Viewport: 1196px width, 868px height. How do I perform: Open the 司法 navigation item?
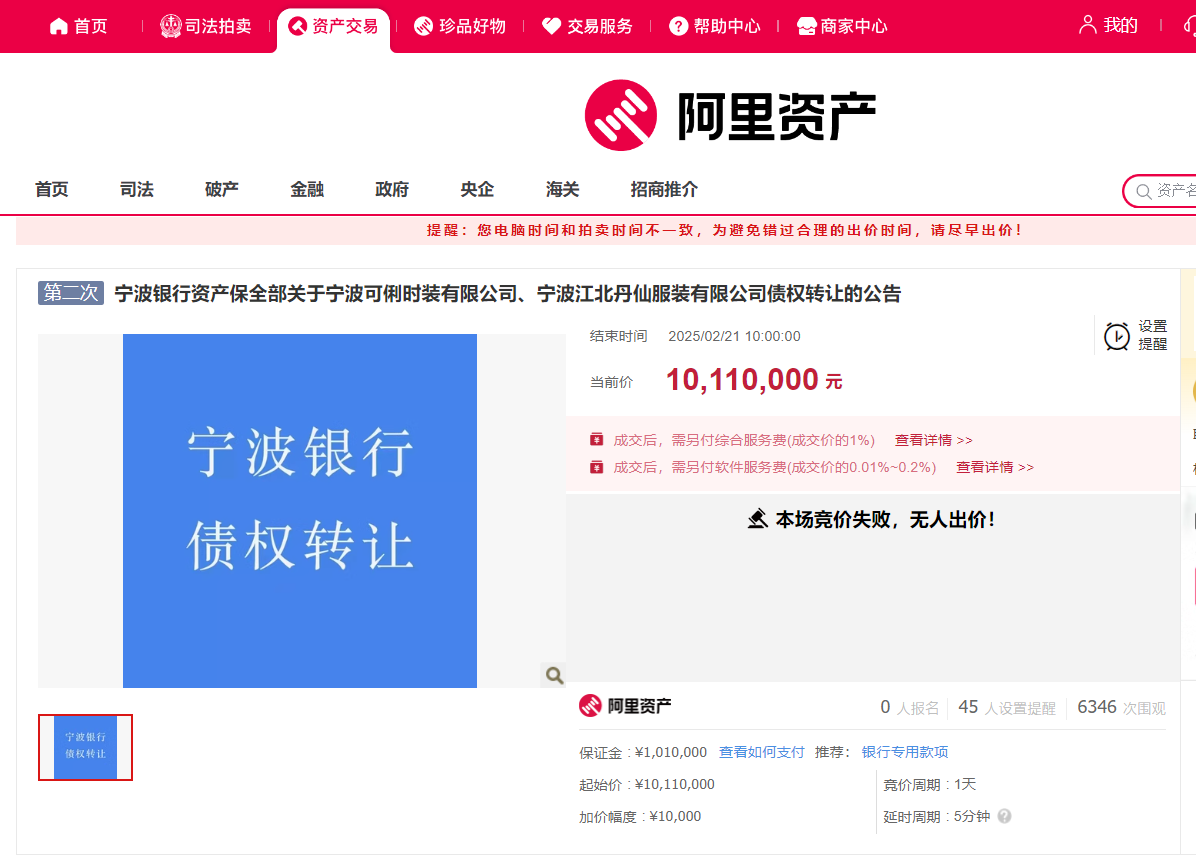tap(137, 189)
